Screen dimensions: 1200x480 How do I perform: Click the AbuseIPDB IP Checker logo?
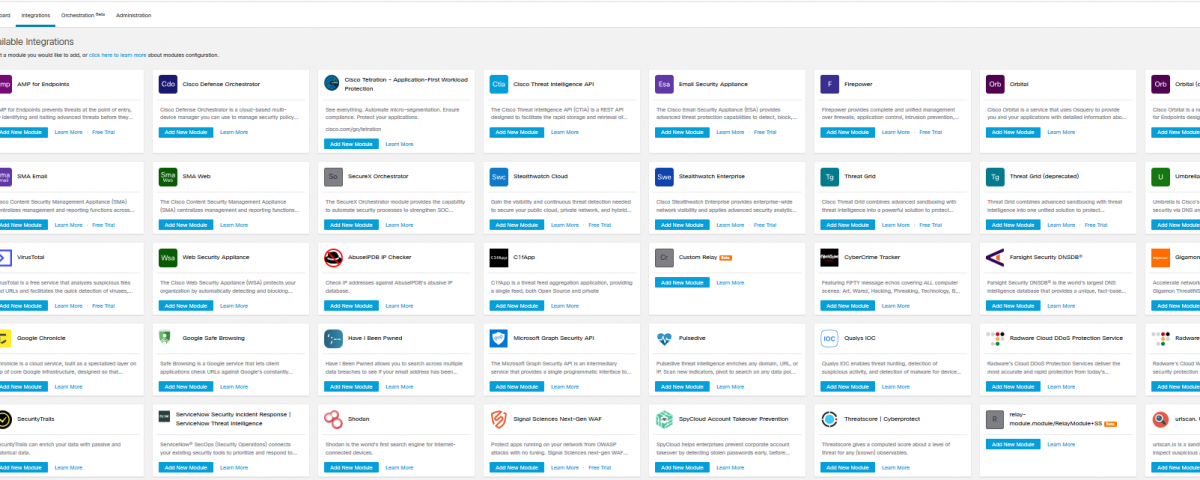333,257
